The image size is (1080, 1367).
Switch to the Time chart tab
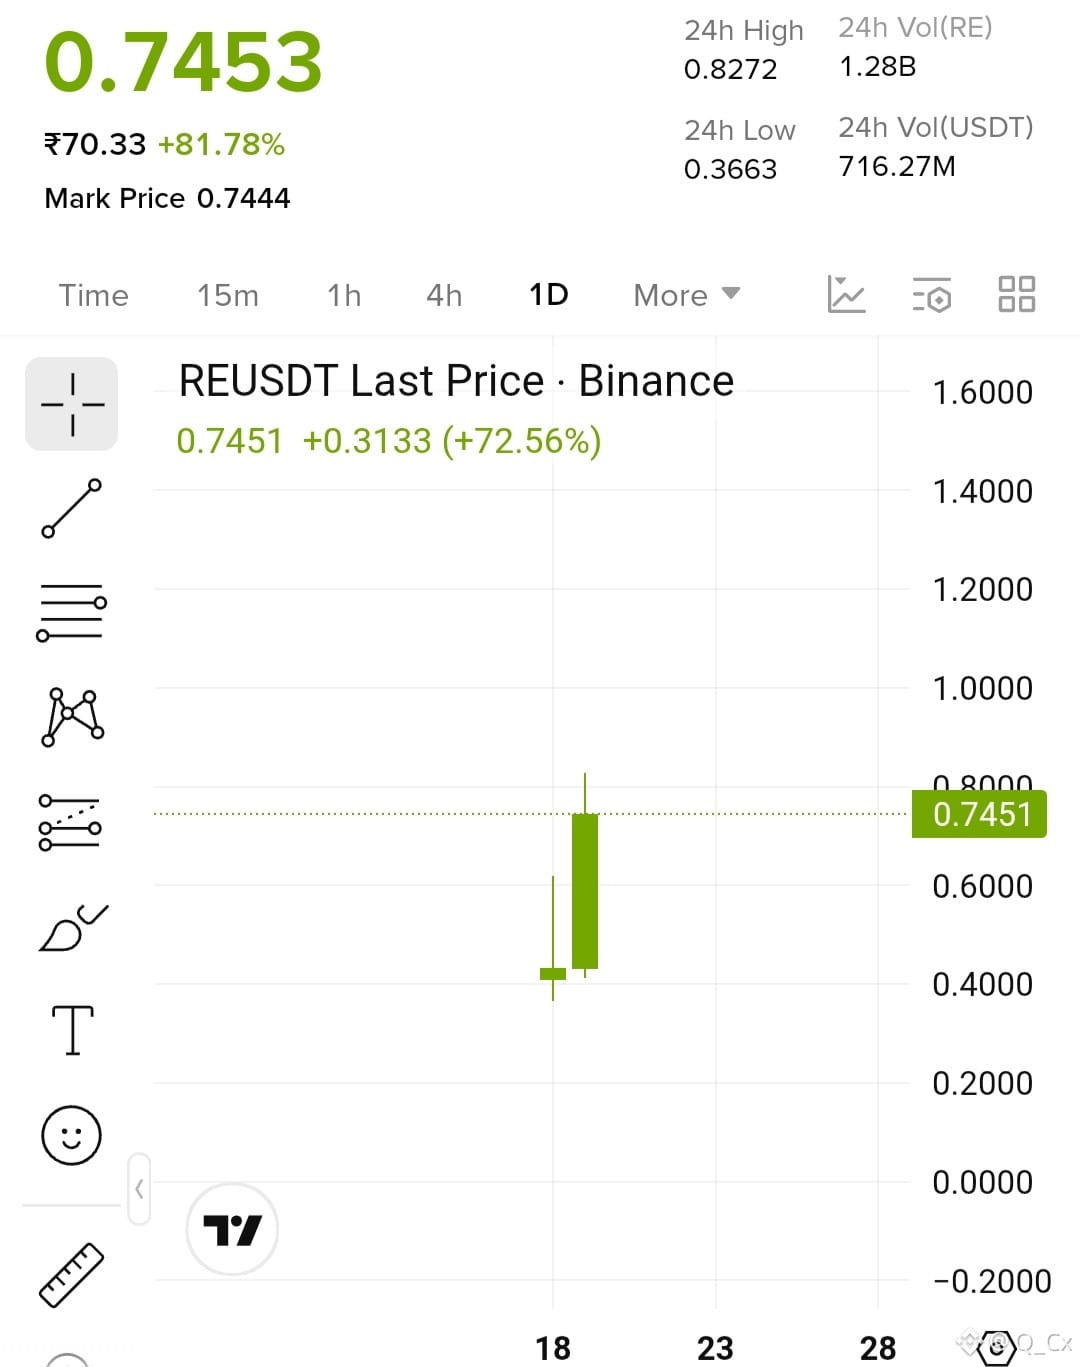click(93, 295)
